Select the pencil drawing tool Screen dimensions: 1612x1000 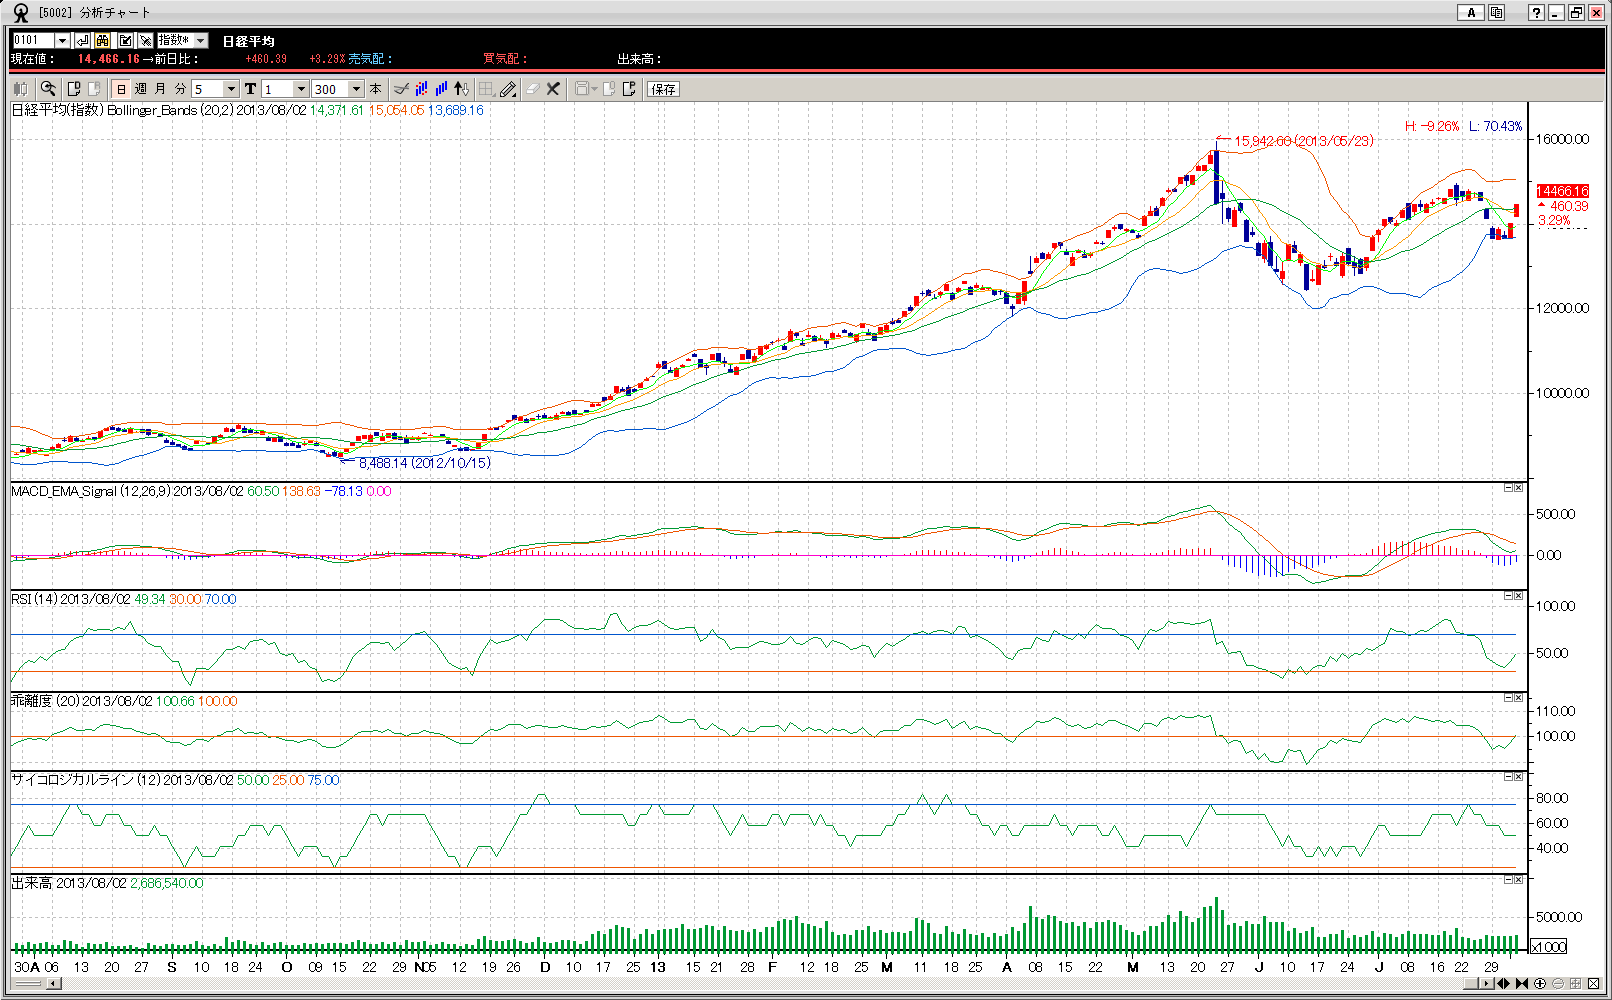point(508,89)
